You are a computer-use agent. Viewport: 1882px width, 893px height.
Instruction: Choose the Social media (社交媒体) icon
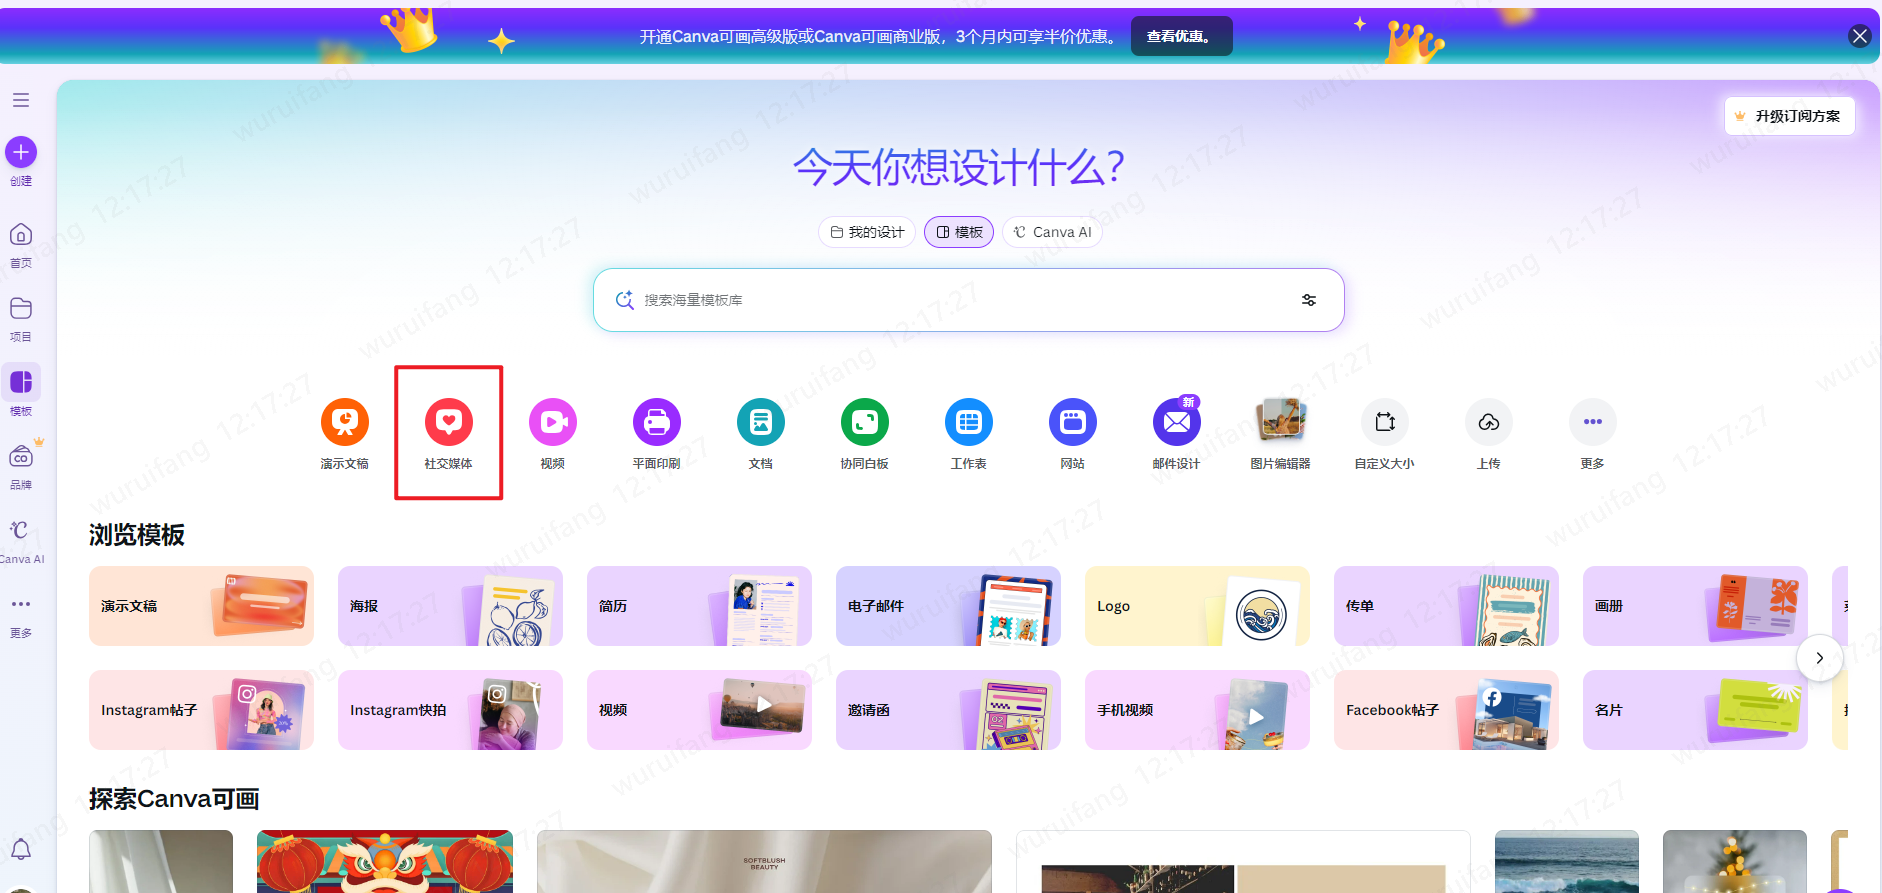[449, 422]
